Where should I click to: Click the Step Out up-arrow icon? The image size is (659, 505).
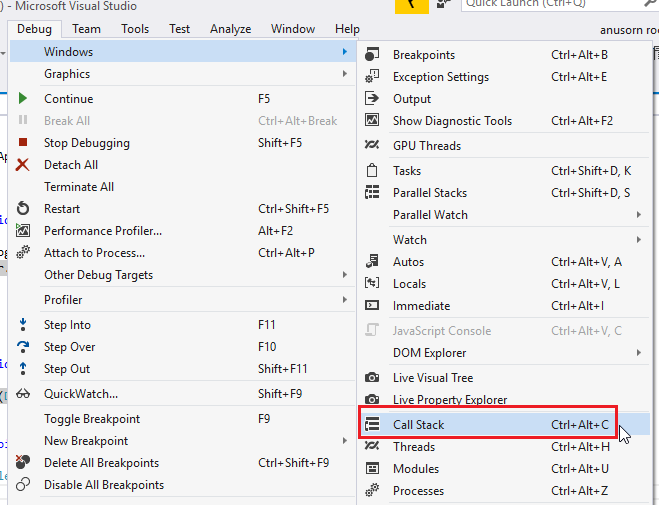click(23, 368)
